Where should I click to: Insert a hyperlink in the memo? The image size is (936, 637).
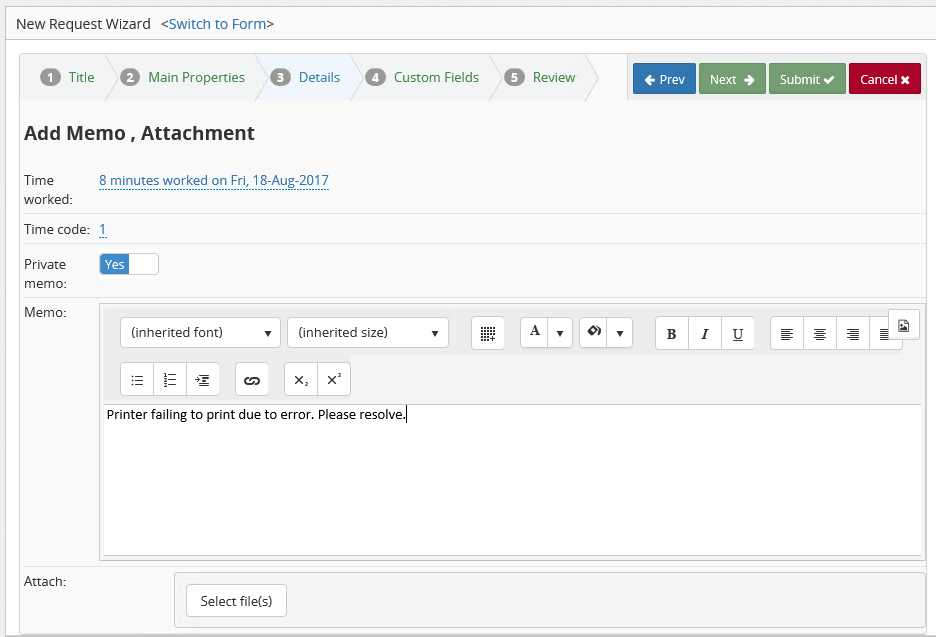click(x=252, y=380)
